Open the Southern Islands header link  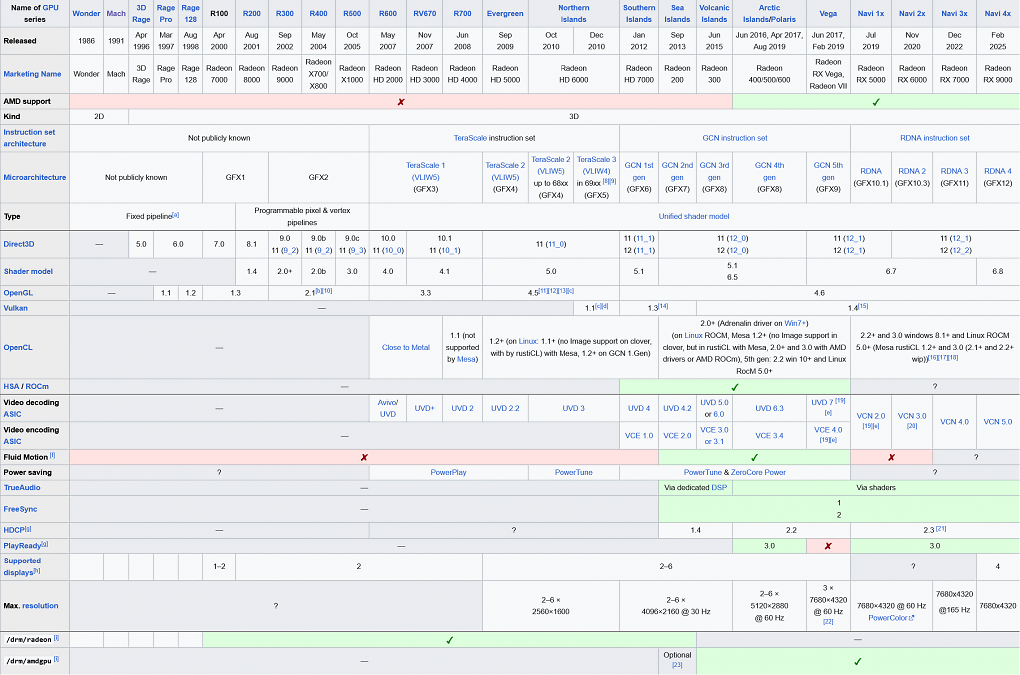[x=639, y=14]
